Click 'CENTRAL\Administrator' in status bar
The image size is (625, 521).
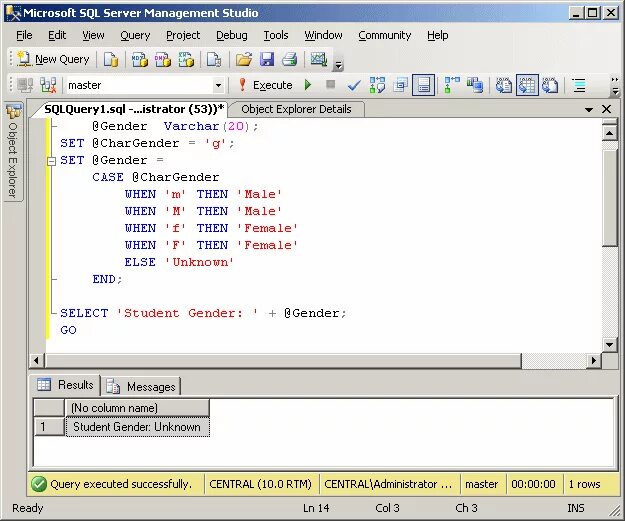click(389, 484)
